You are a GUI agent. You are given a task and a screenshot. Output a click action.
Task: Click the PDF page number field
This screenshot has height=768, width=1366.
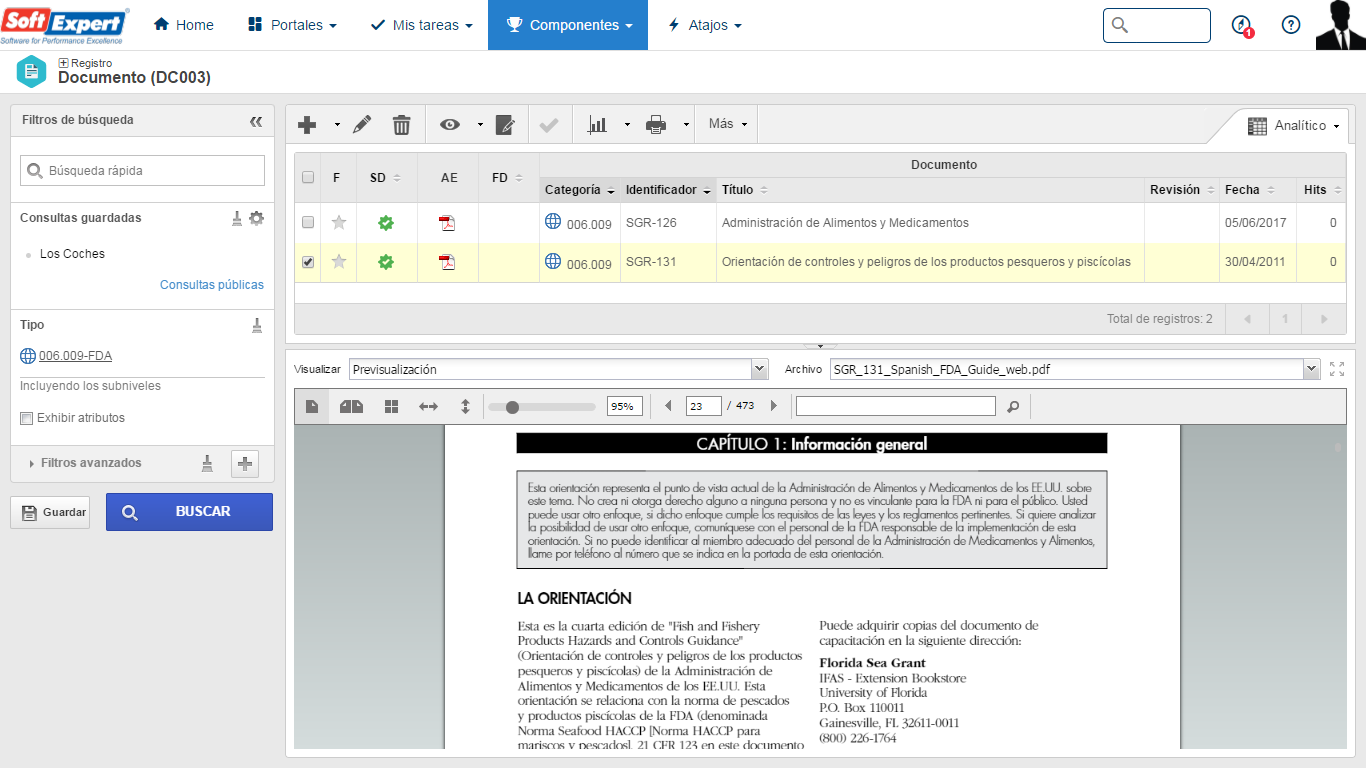pos(703,406)
